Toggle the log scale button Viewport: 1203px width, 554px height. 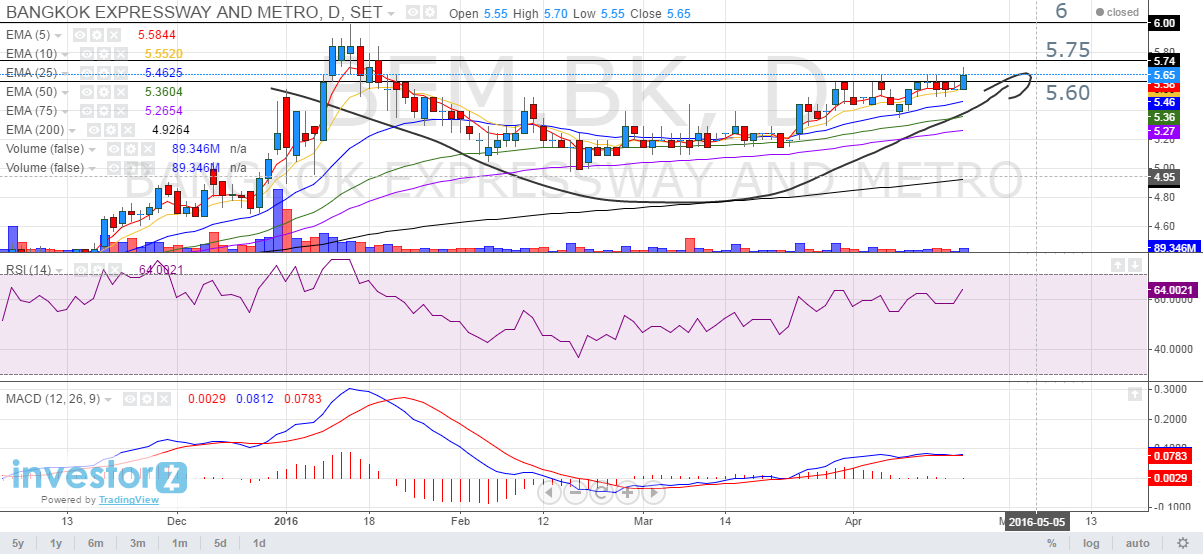1093,543
